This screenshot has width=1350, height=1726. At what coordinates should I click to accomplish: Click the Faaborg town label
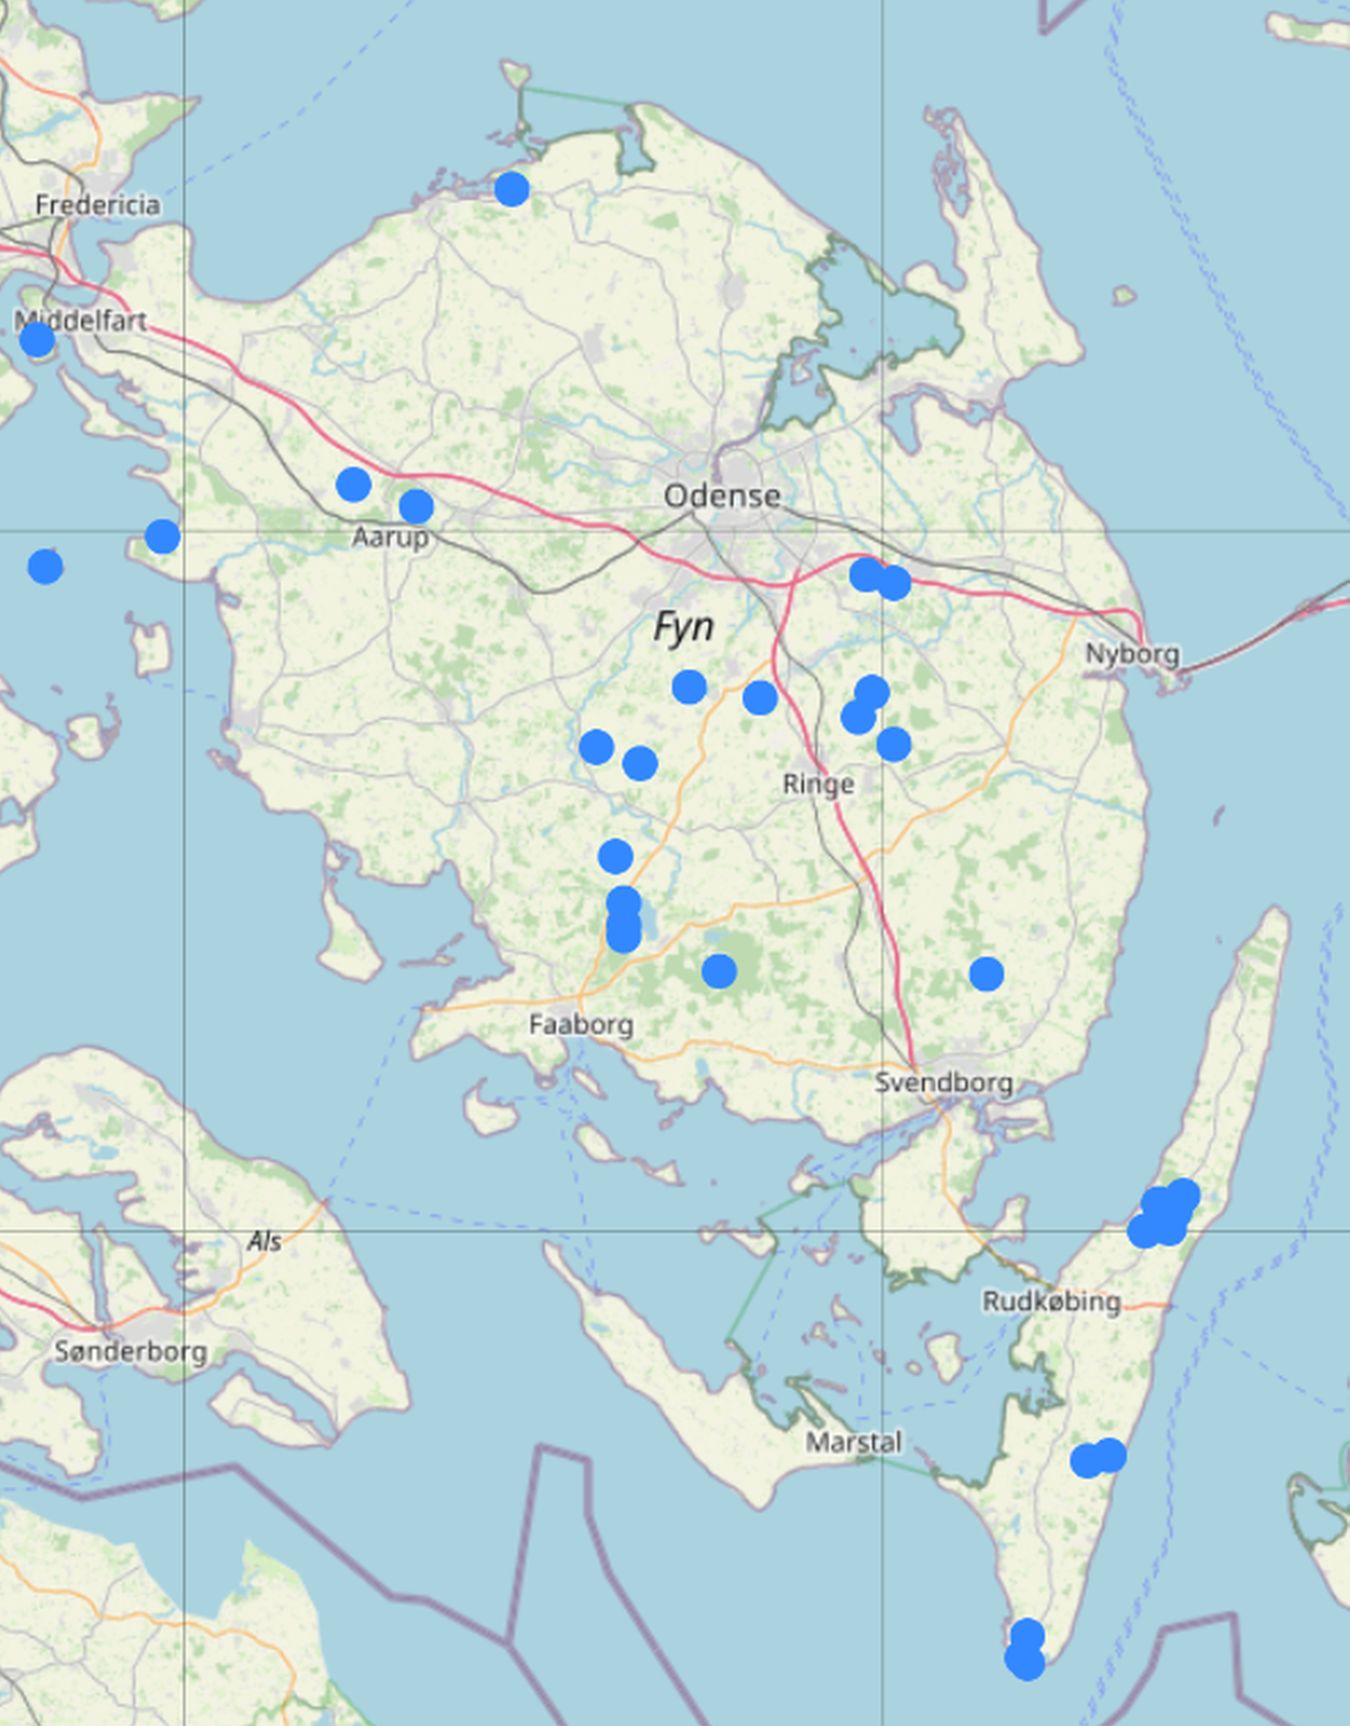pyautogui.click(x=581, y=1025)
